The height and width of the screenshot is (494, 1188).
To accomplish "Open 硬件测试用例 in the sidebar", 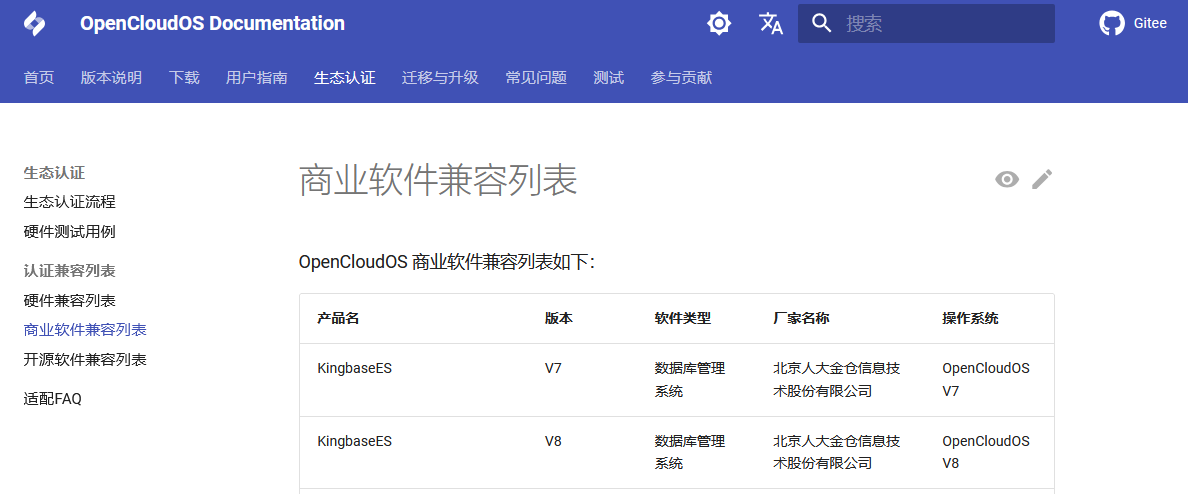I will click(x=70, y=232).
